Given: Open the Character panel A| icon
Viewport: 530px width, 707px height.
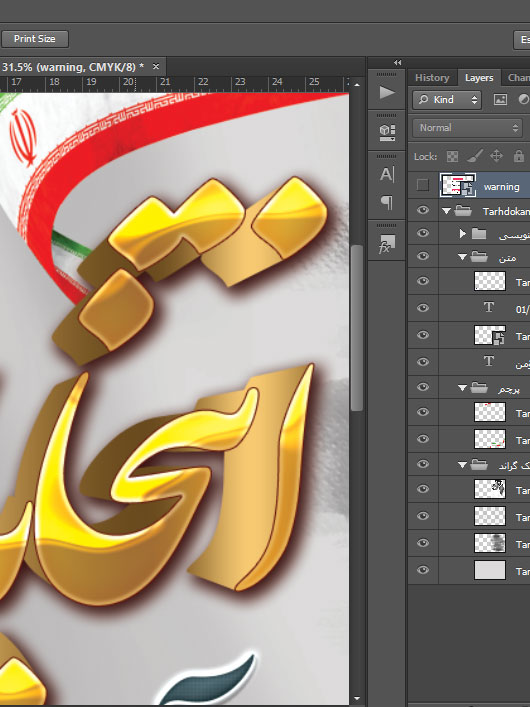Looking at the screenshot, I should 387,174.
